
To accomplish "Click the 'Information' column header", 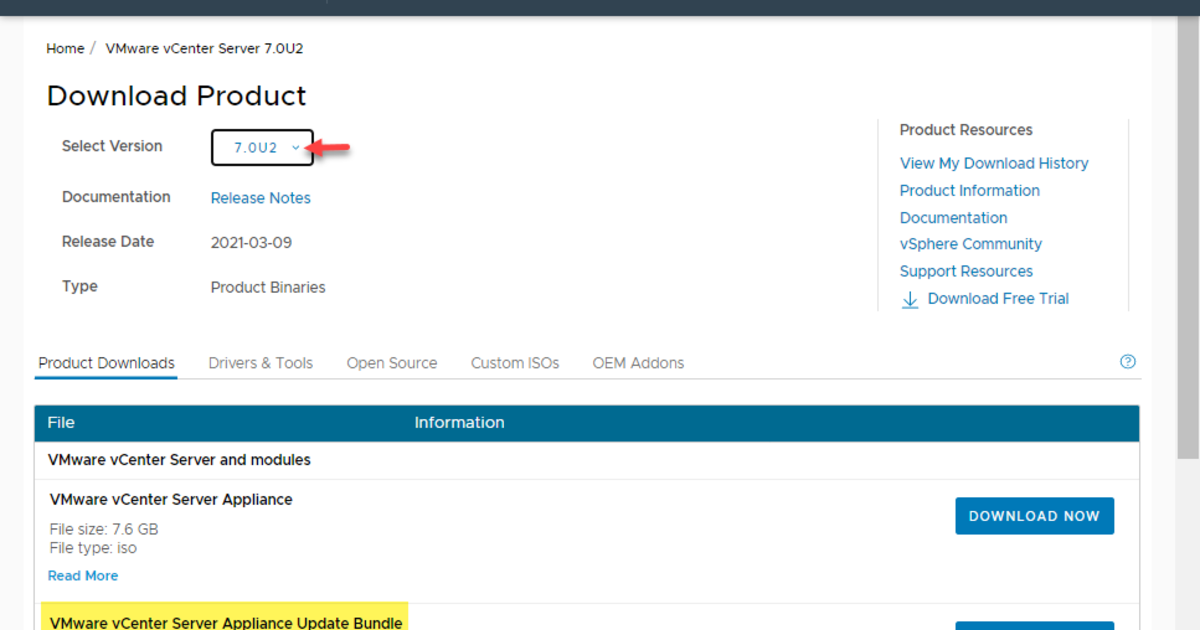I will pyautogui.click(x=459, y=423).
